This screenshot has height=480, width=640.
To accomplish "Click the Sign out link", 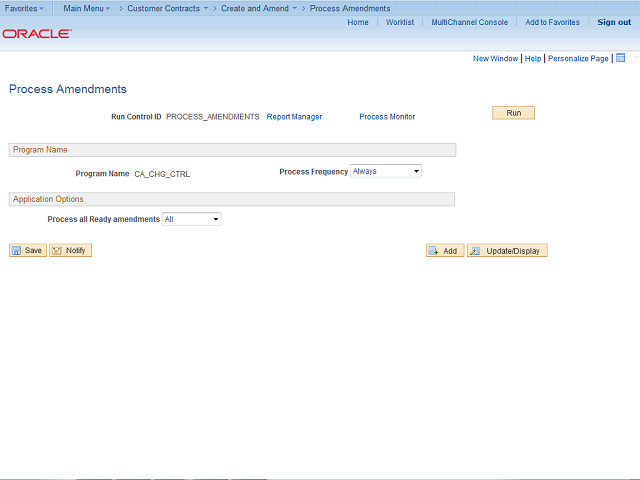I will coord(614,22).
